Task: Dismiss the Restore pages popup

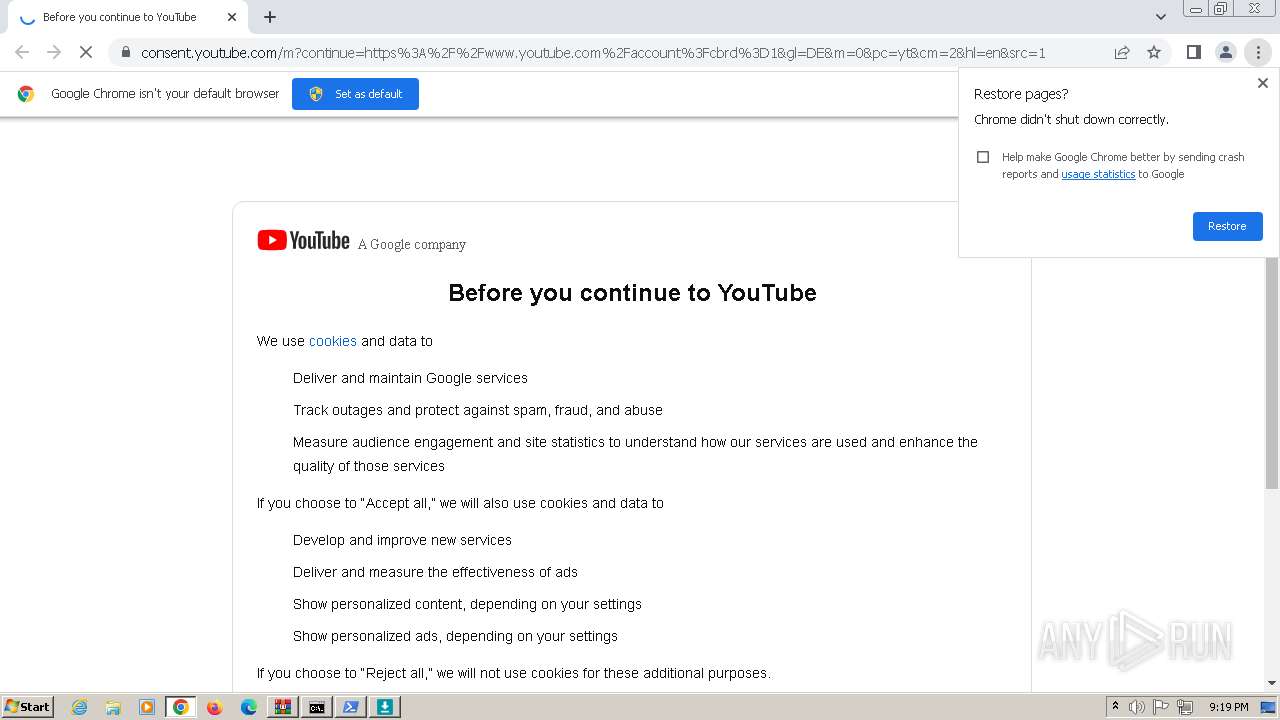Action: coord(1262,83)
